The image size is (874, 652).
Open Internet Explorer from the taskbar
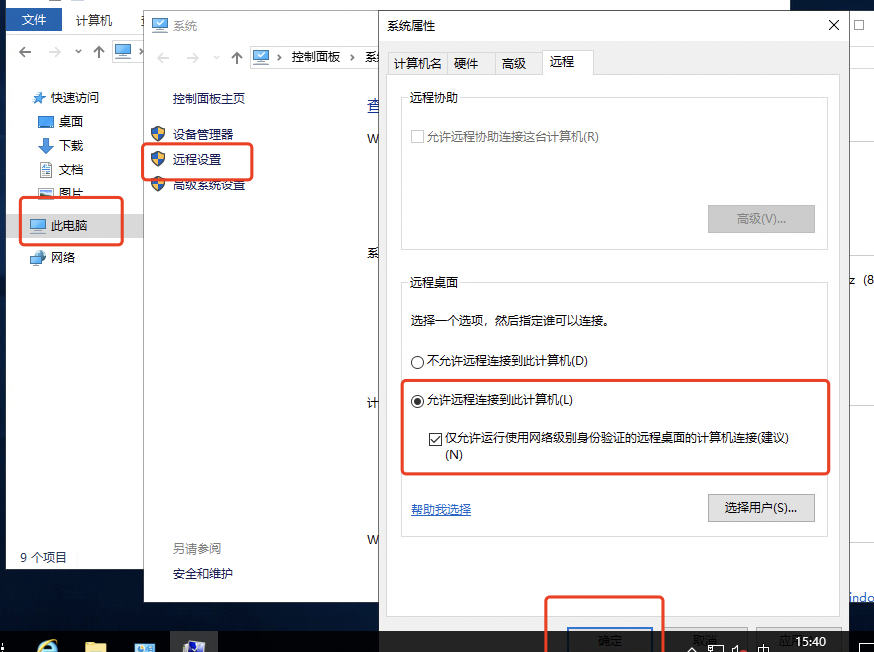point(46,645)
